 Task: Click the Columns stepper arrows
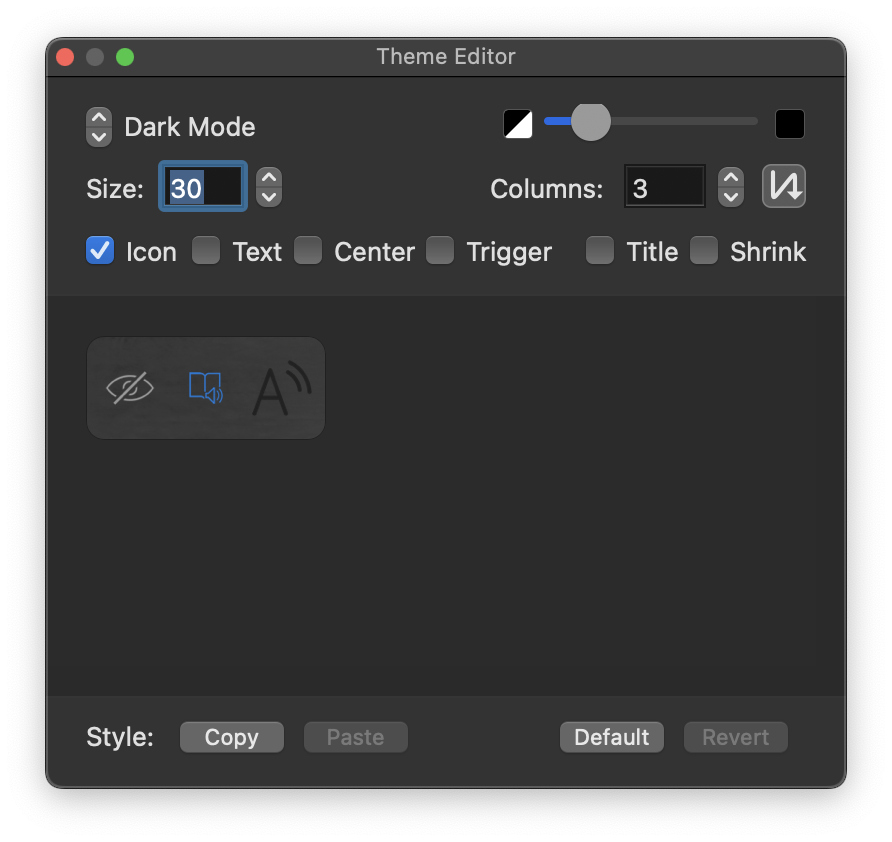(x=731, y=187)
